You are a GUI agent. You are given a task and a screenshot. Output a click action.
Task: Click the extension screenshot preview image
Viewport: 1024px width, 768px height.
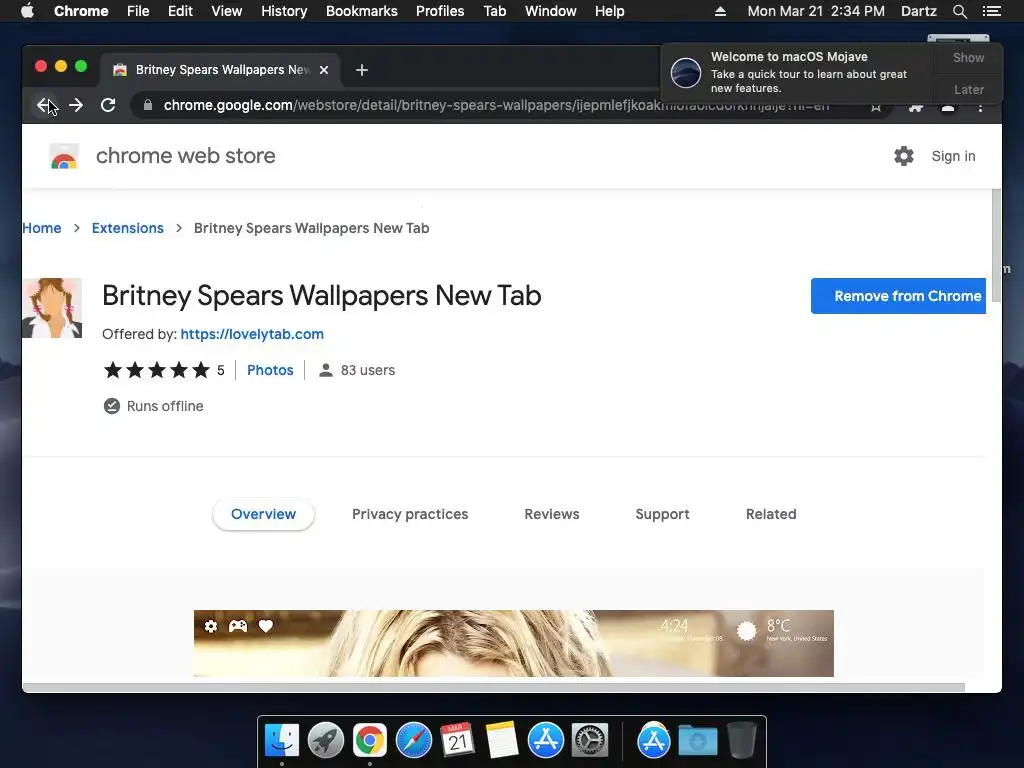coord(513,643)
